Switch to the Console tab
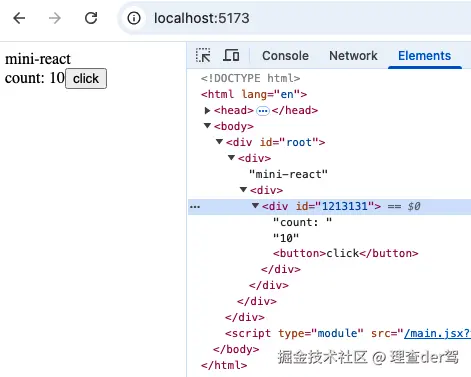The width and height of the screenshot is (471, 377). [285, 56]
